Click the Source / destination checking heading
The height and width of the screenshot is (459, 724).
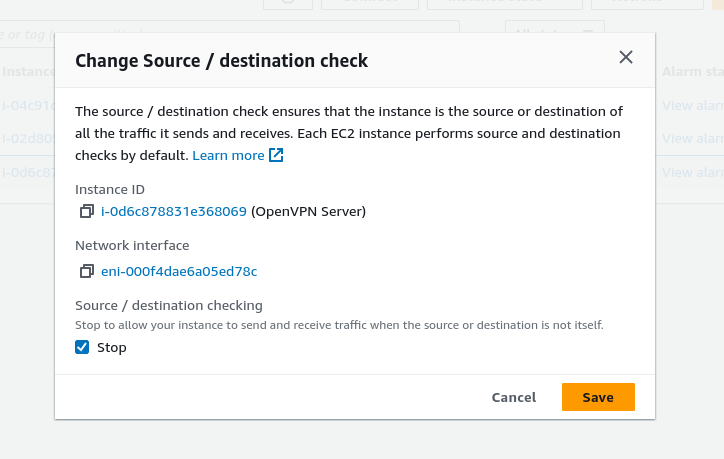(x=169, y=305)
